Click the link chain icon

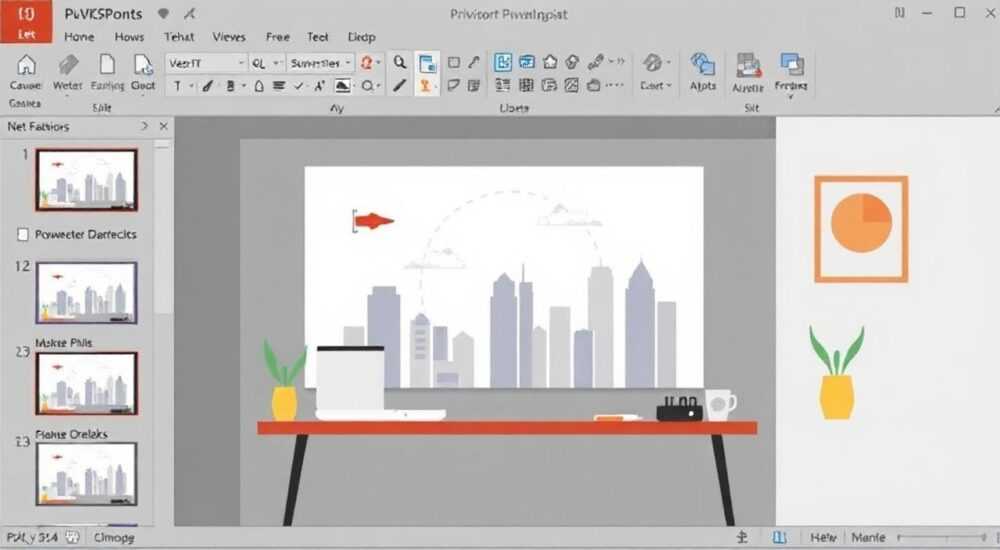[x=596, y=62]
